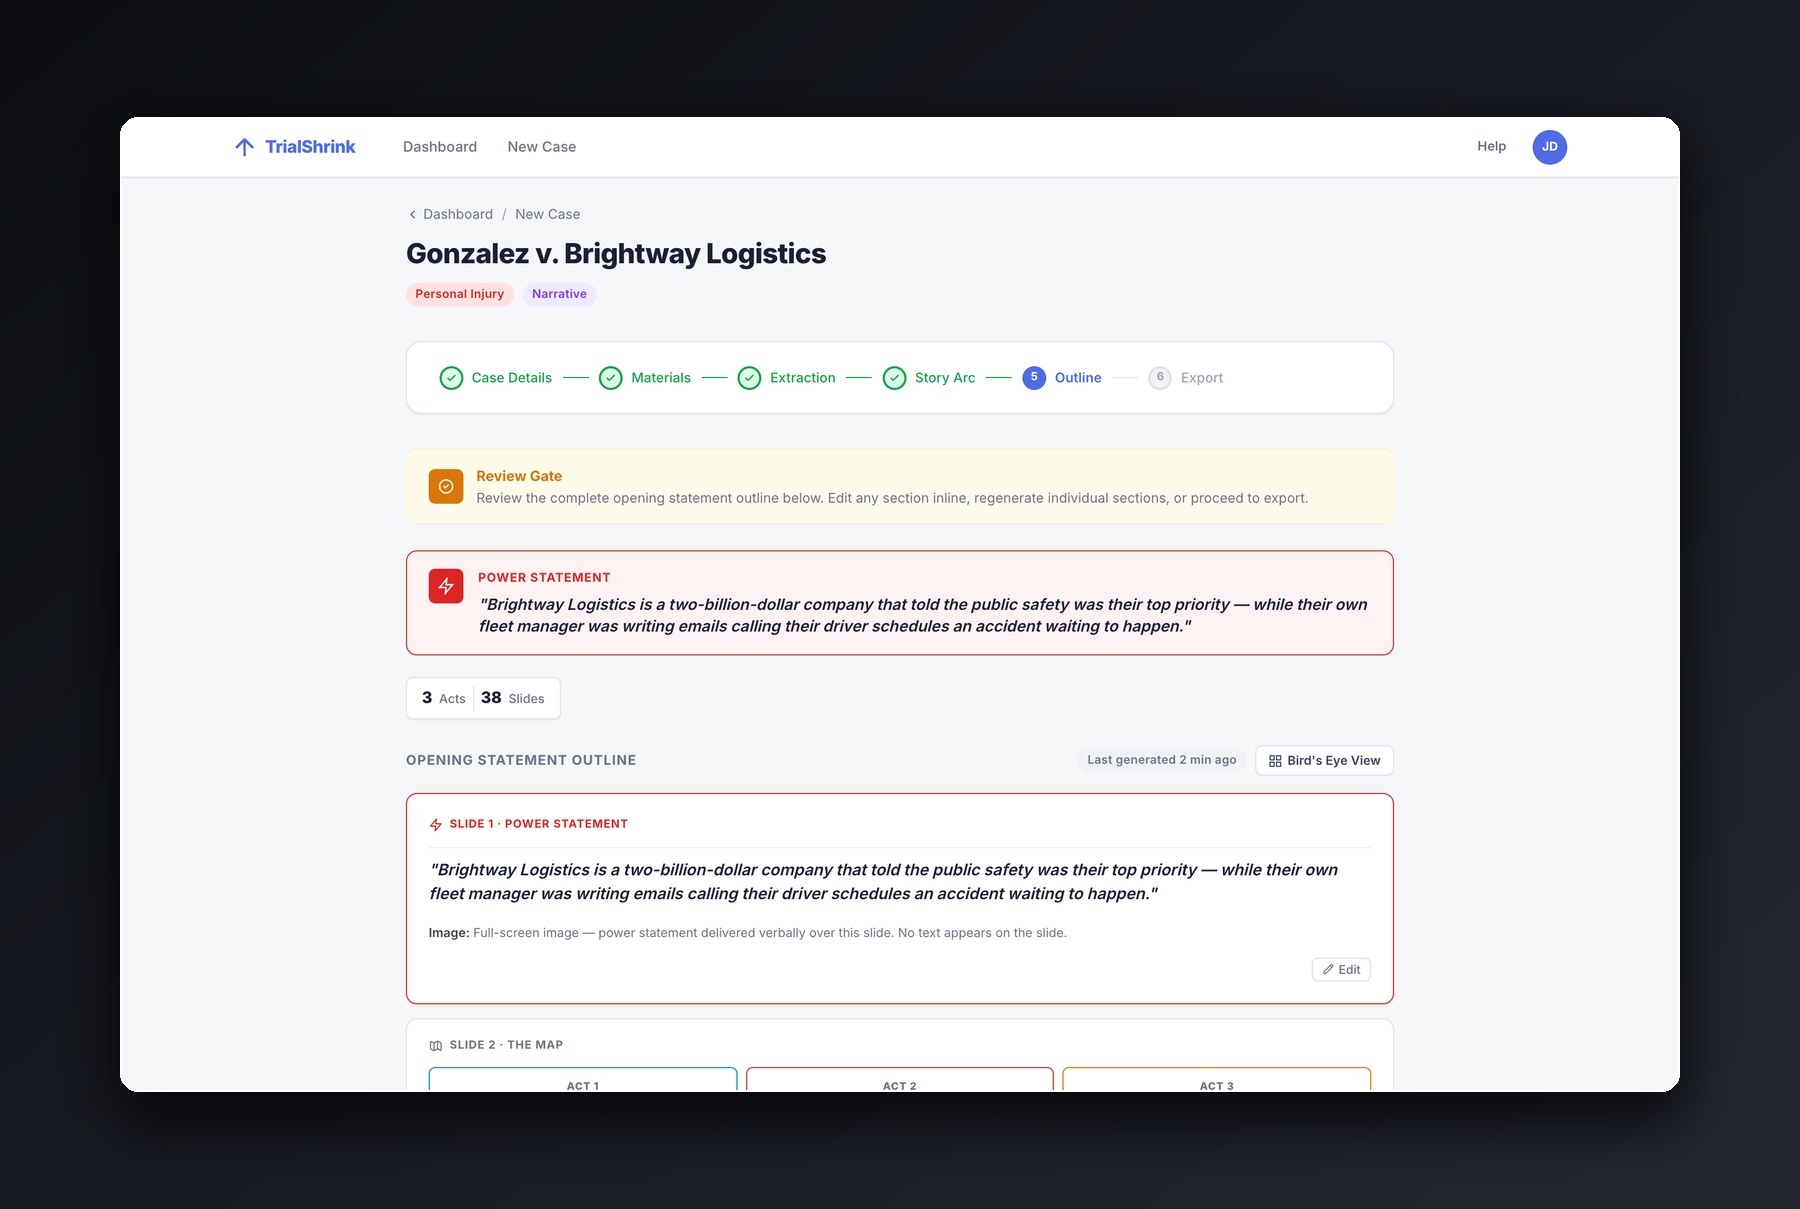The image size is (1800, 1209).
Task: Go to Dashboard in top navigation
Action: (440, 147)
